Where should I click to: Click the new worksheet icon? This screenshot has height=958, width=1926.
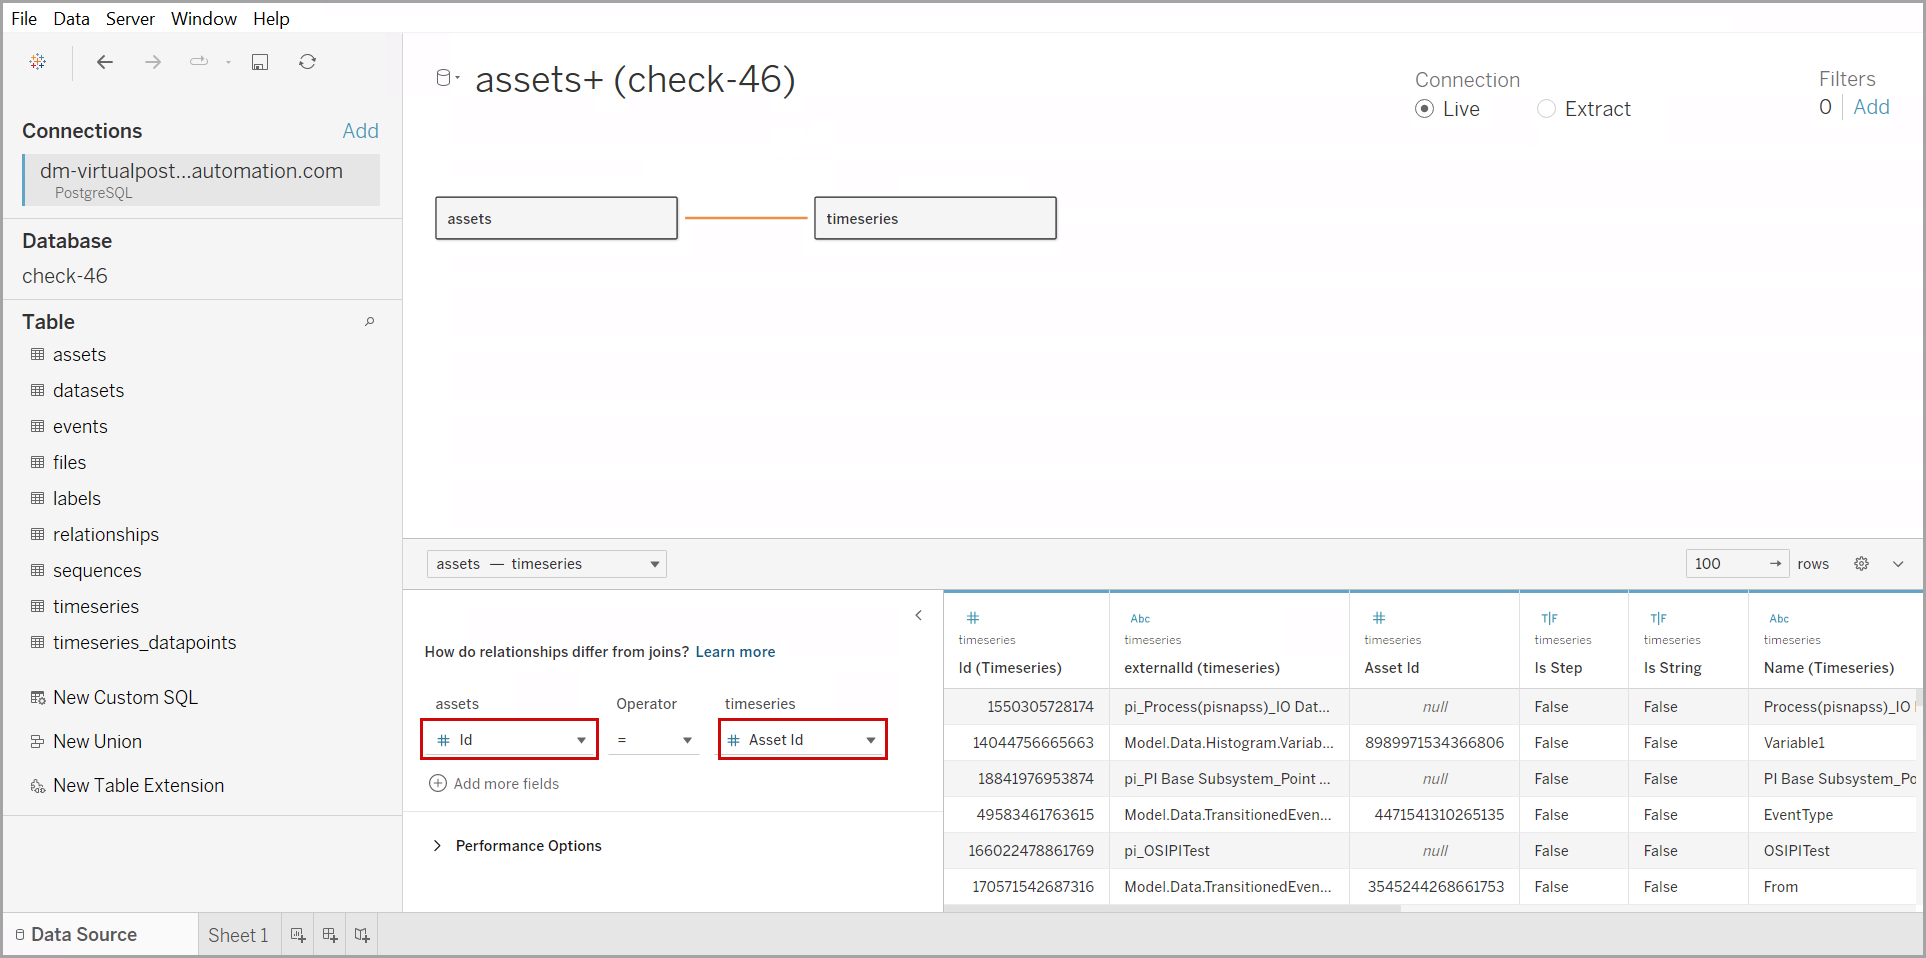pos(298,935)
